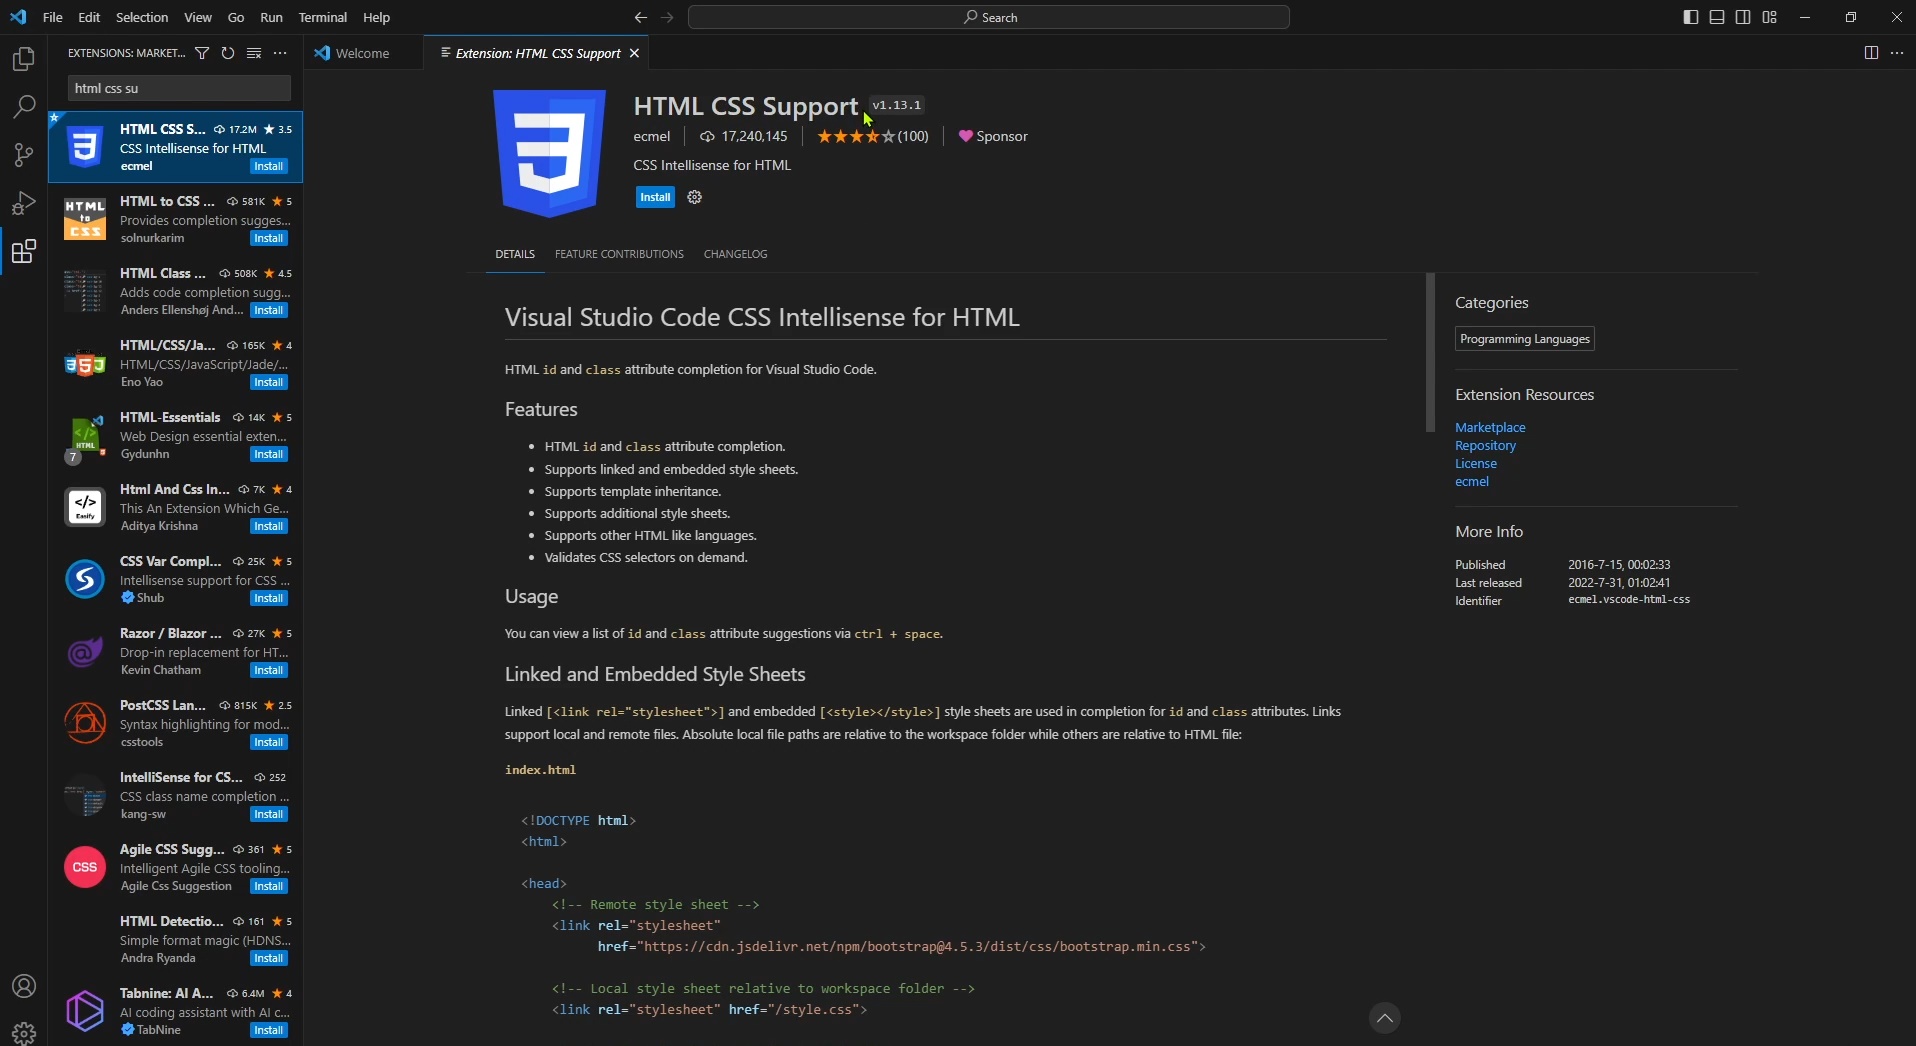Open the License resource link

click(1476, 464)
